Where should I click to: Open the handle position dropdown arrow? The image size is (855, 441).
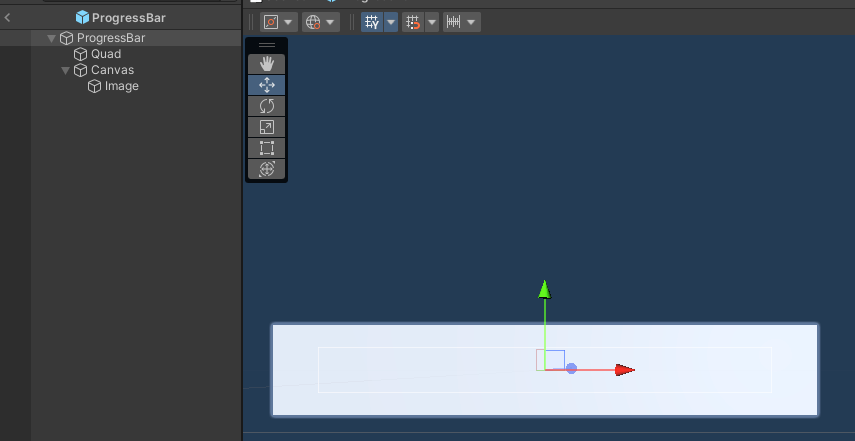[288, 22]
